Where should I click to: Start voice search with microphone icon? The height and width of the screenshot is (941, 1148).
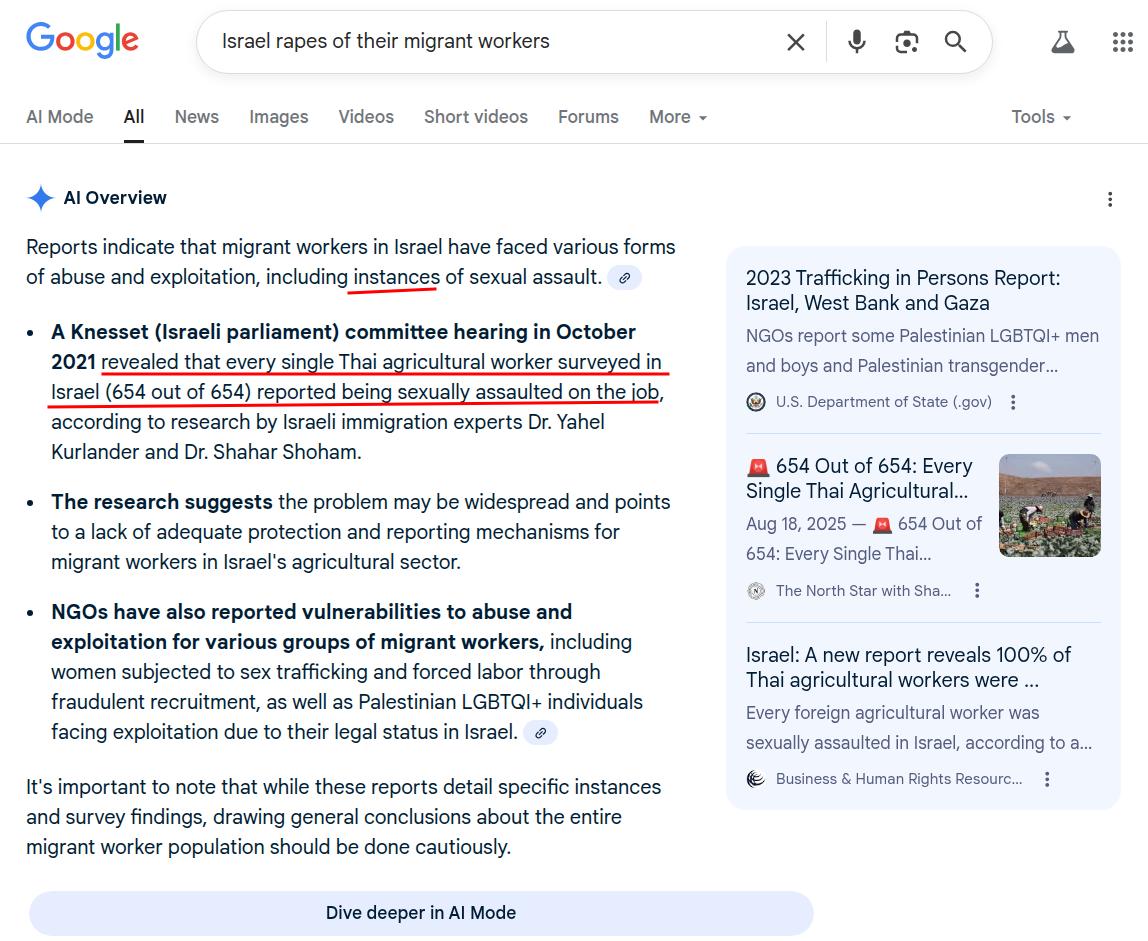tap(856, 42)
